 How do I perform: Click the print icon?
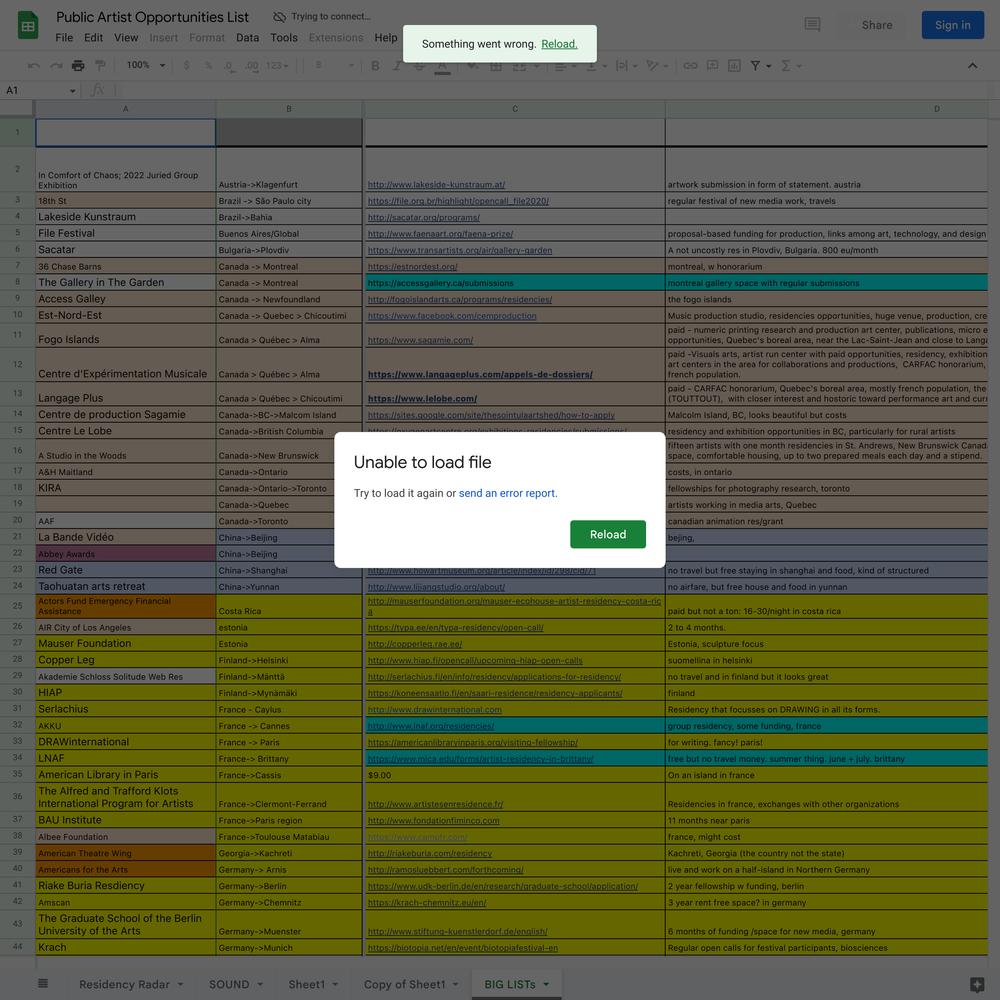click(78, 65)
